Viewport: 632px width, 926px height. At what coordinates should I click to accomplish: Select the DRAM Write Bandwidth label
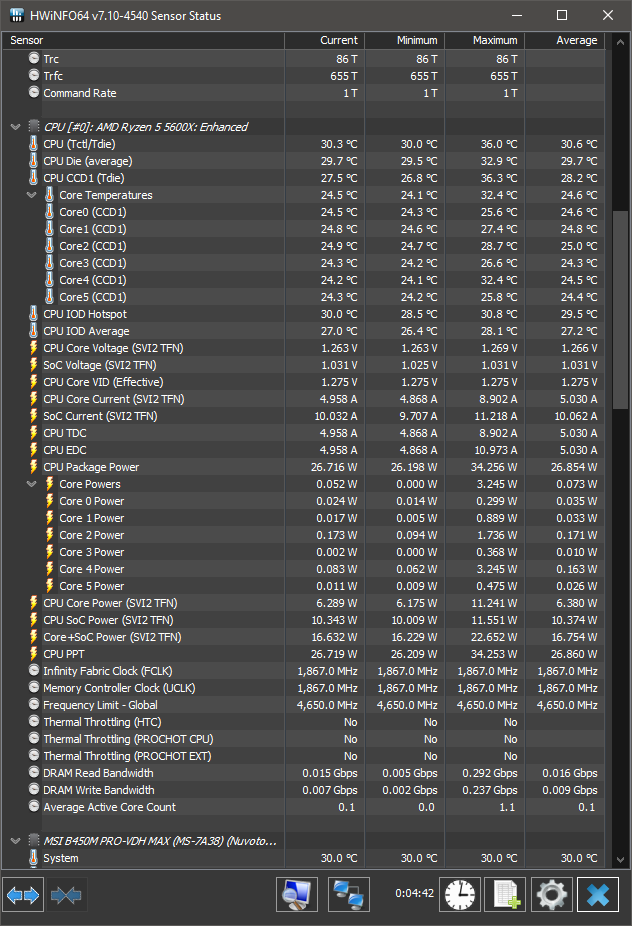click(x=99, y=790)
